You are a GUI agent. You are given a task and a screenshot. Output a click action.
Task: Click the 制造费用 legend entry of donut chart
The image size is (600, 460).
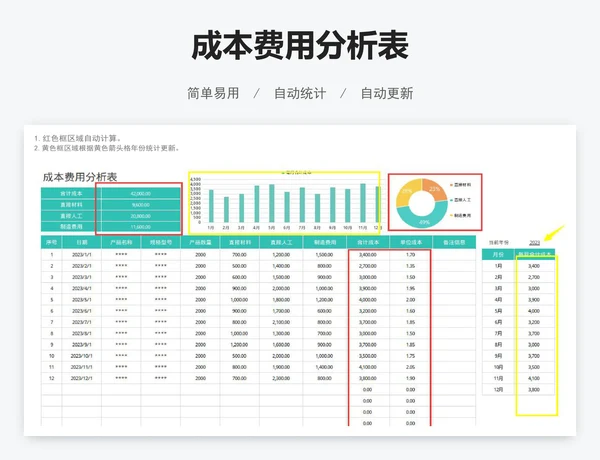460,215
